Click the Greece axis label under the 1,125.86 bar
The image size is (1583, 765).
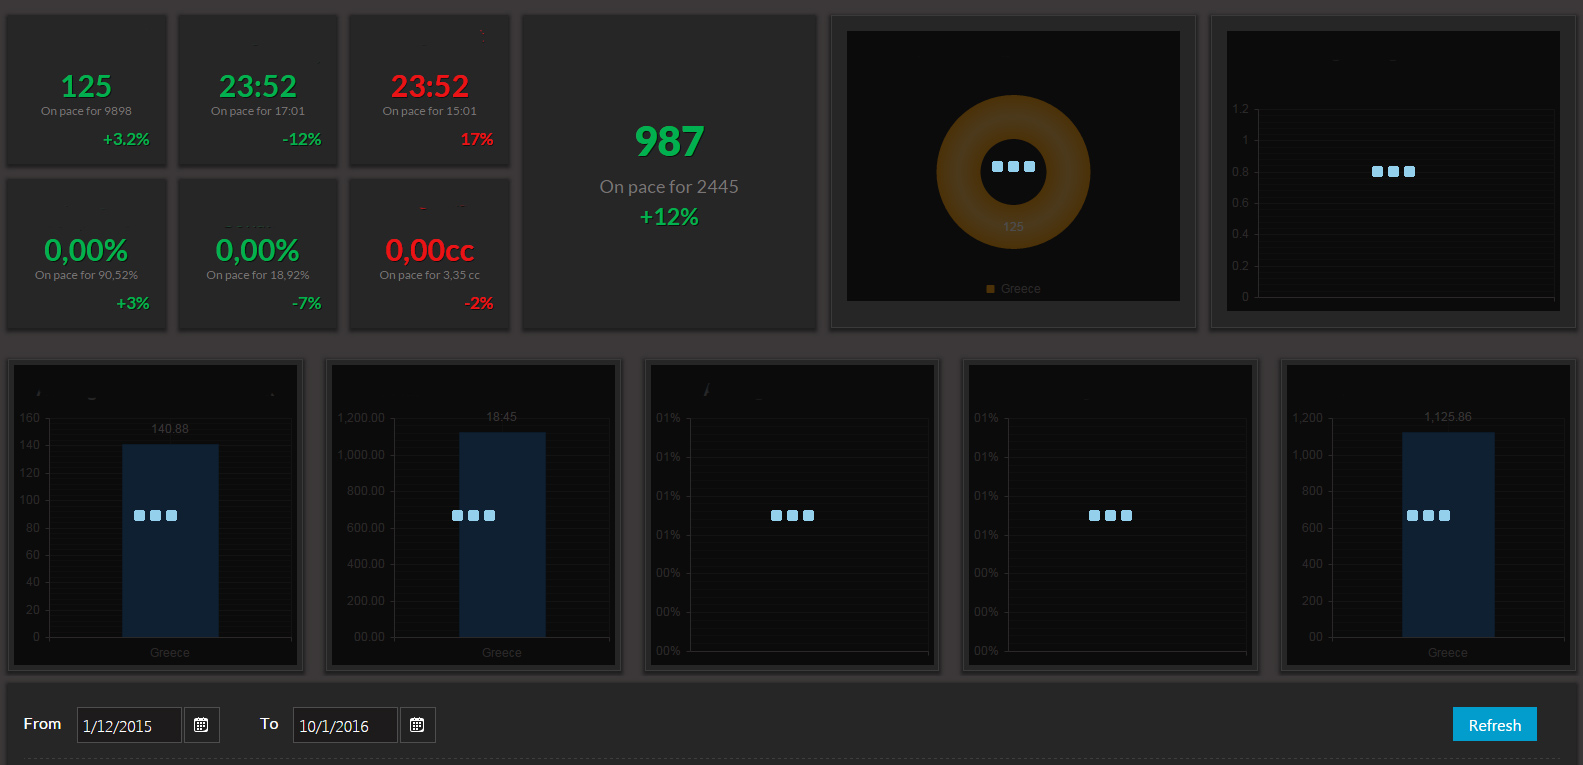tap(1448, 653)
